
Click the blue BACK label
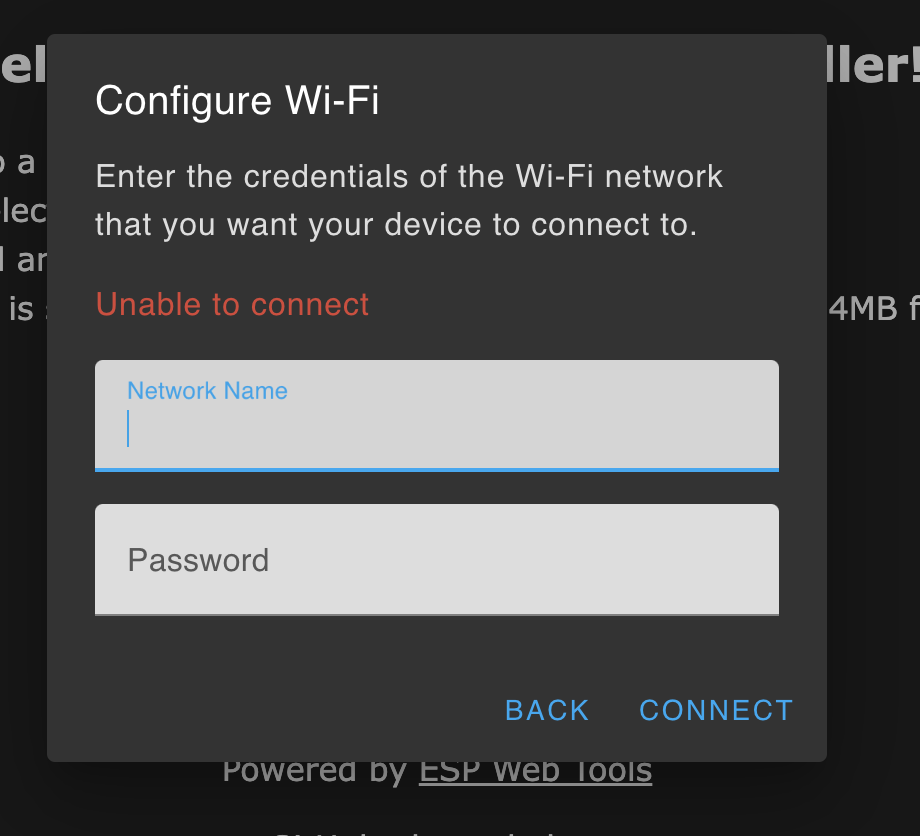point(546,710)
